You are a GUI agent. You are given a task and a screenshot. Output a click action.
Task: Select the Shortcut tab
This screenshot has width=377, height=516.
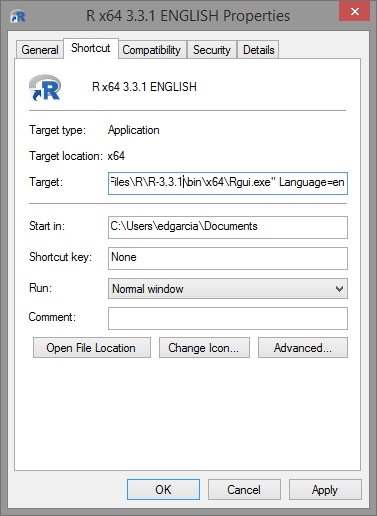[90, 48]
